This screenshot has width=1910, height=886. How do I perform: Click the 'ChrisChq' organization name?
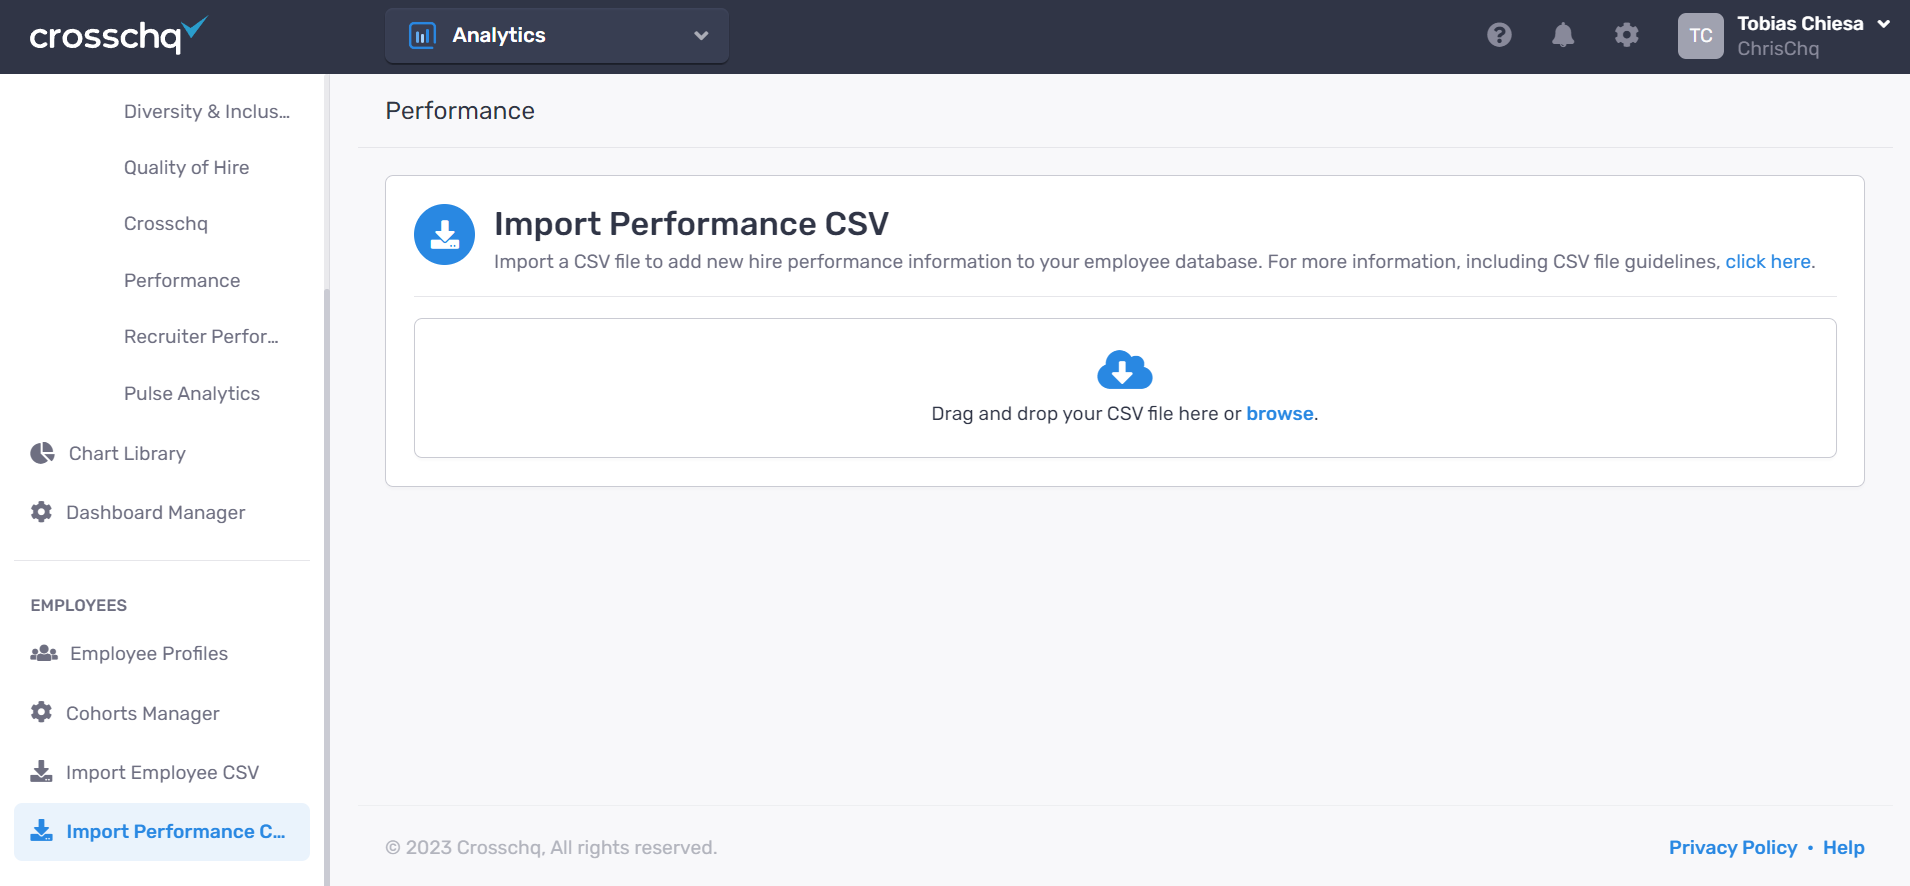[x=1778, y=49]
